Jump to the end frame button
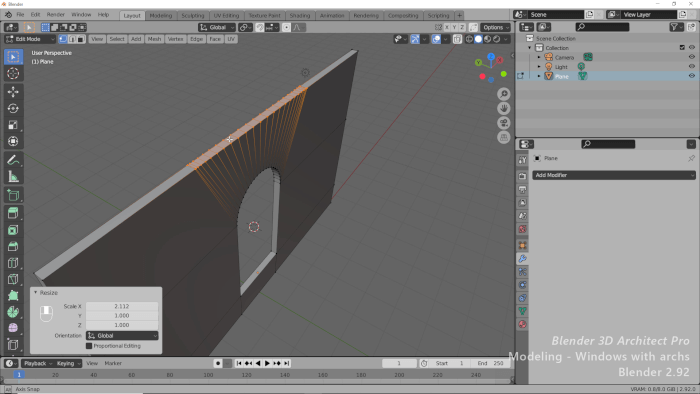Screen dimensions: 700x394 tap(287, 363)
